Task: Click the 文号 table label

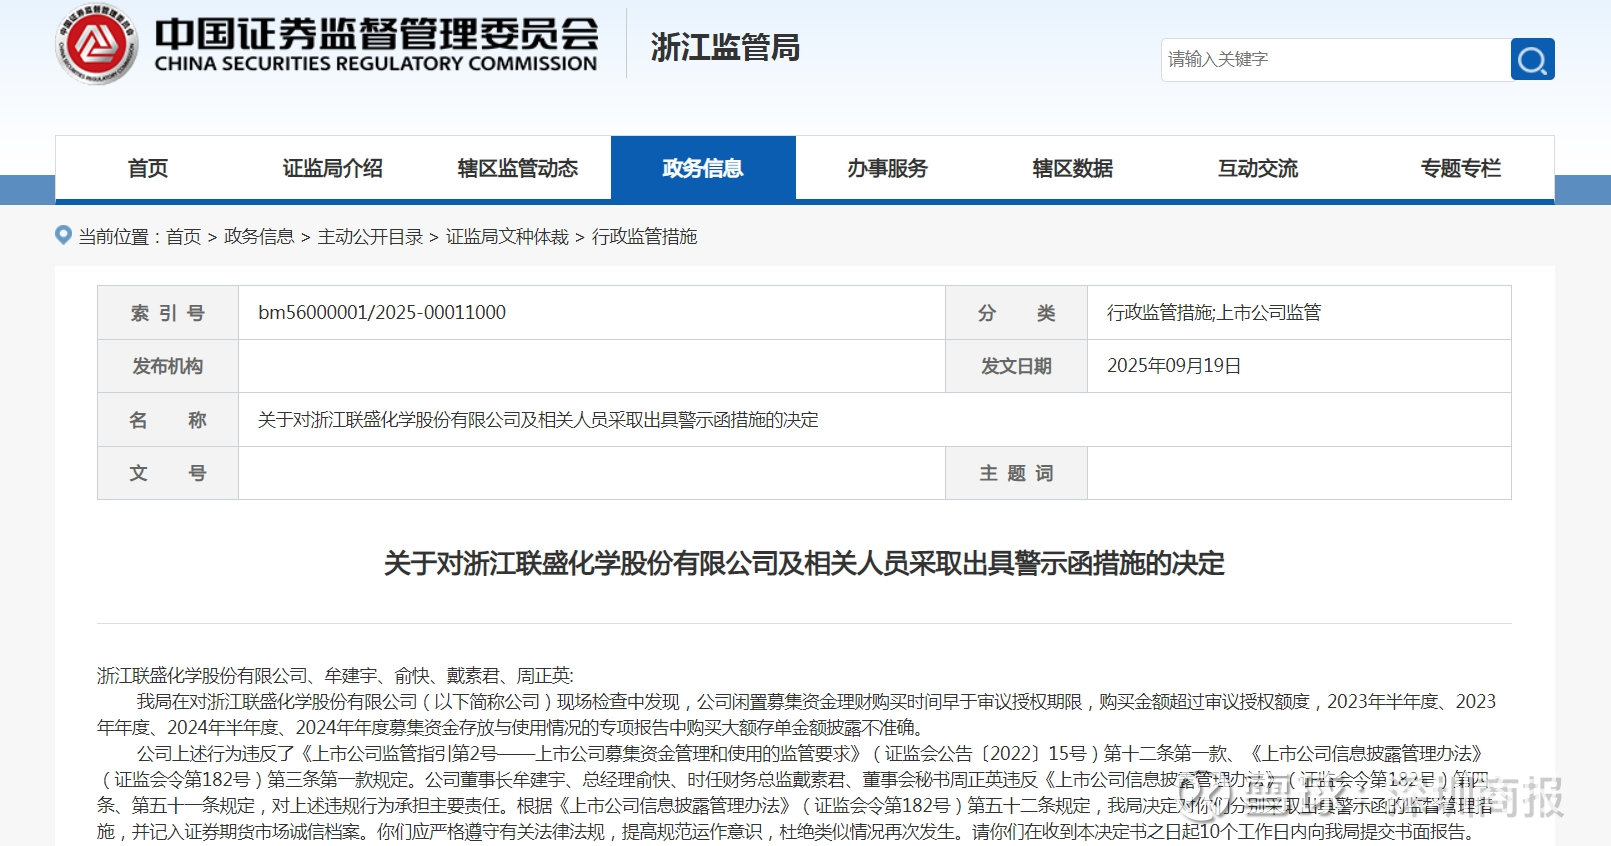Action: click(x=168, y=473)
